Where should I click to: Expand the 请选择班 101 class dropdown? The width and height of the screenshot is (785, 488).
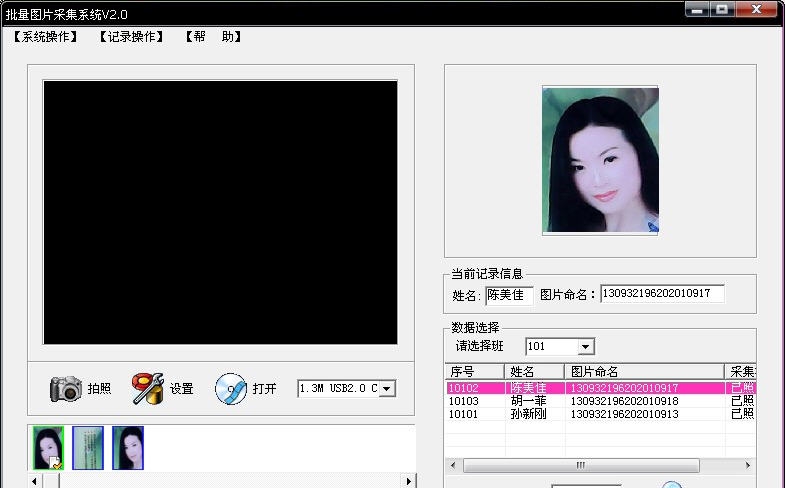(x=585, y=346)
